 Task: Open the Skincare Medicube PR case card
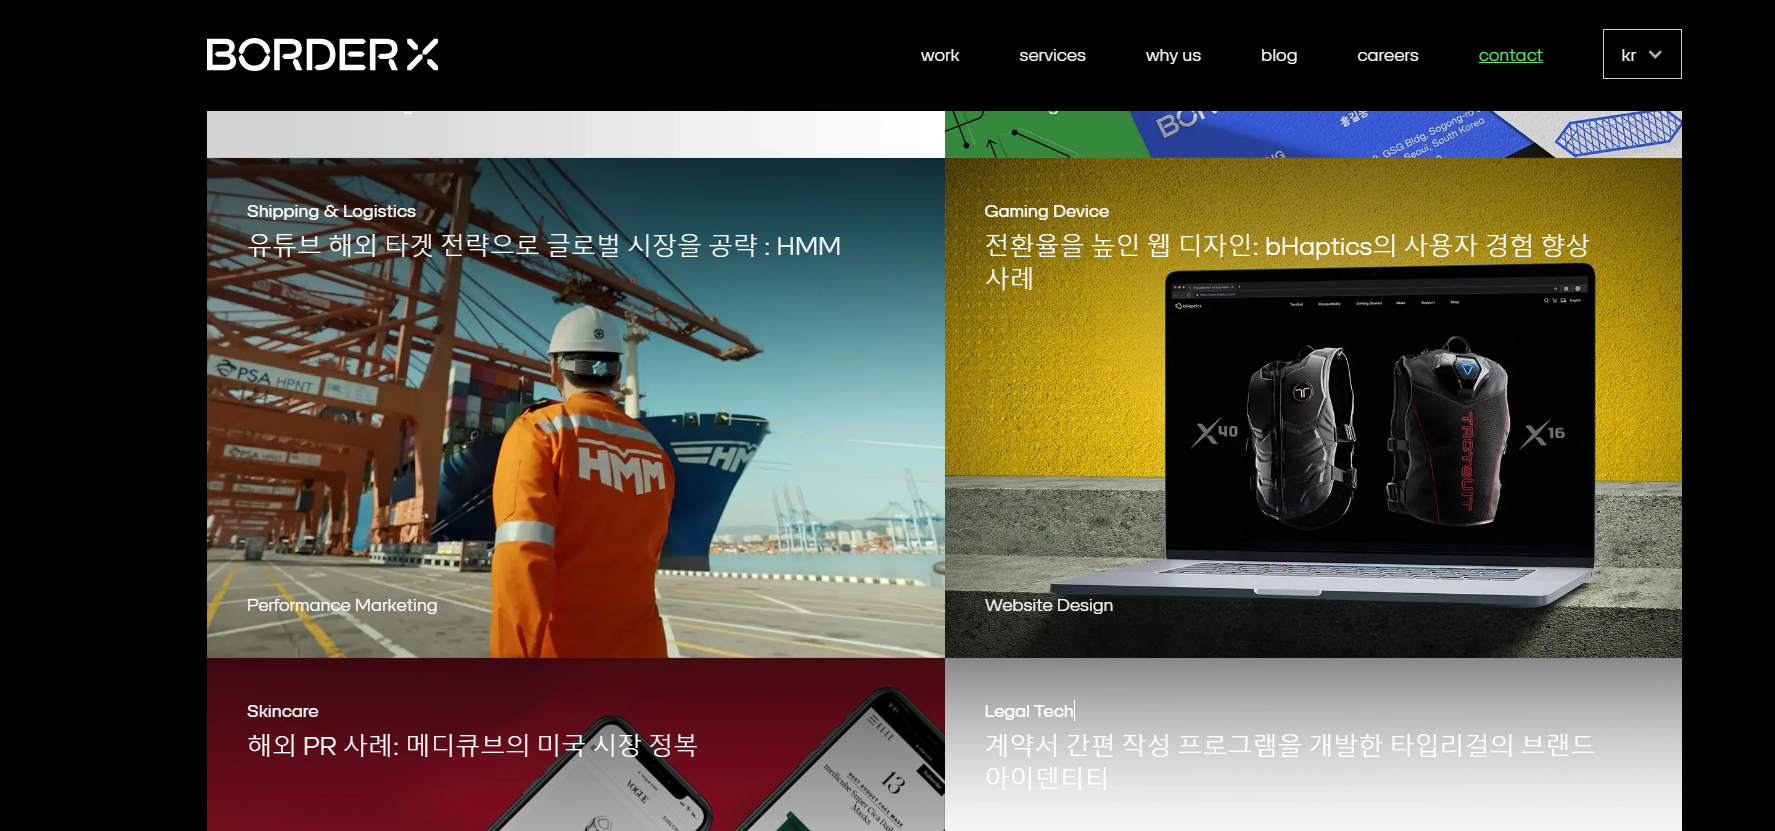coord(576,744)
